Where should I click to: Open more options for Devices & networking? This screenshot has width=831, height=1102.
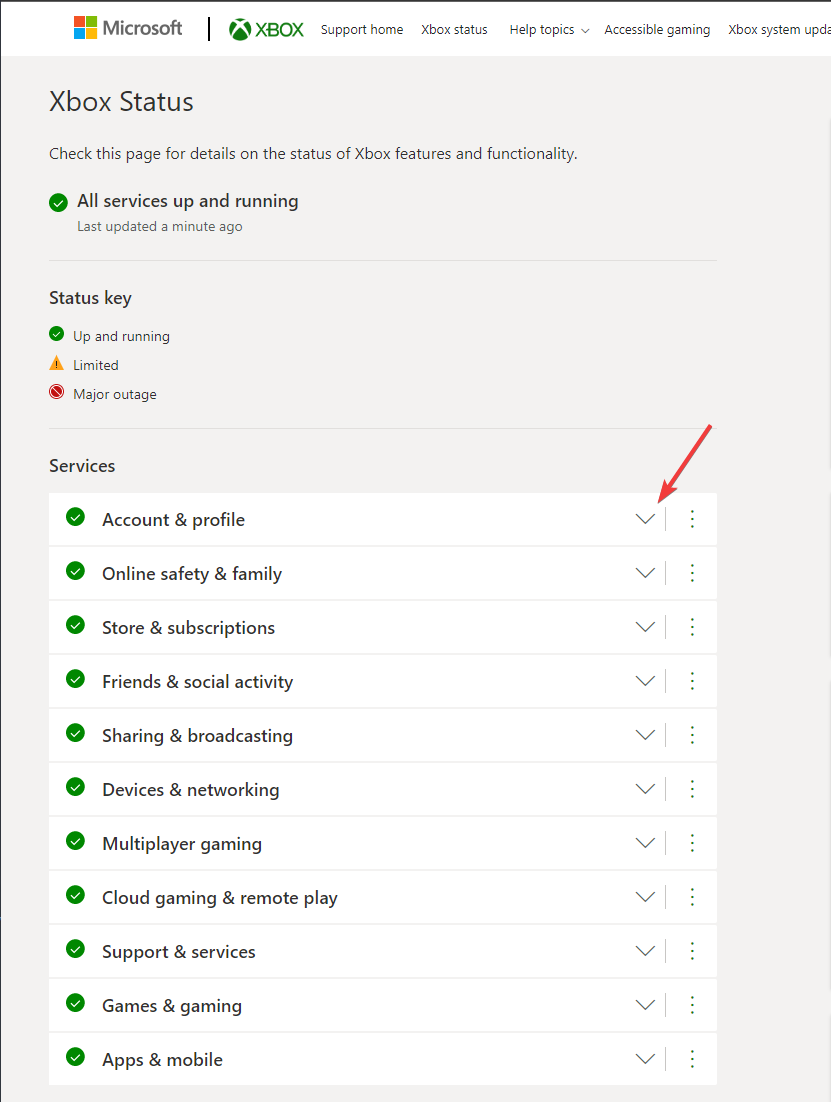point(692,789)
